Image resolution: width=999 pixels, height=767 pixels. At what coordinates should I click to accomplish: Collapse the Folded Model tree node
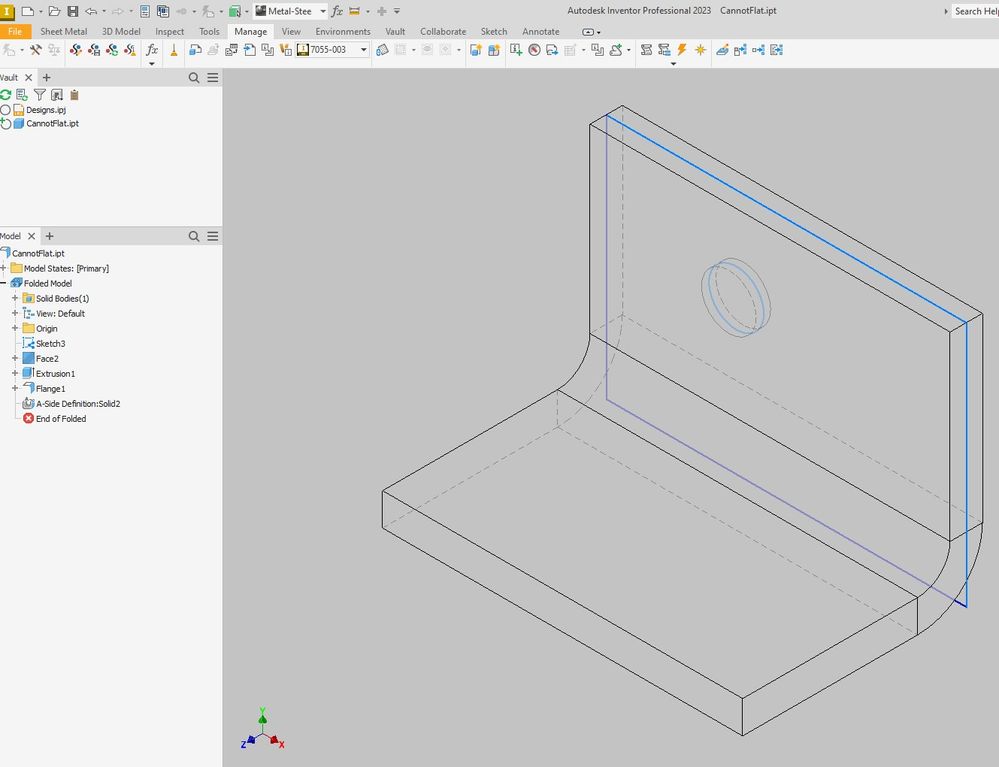[x=4, y=283]
